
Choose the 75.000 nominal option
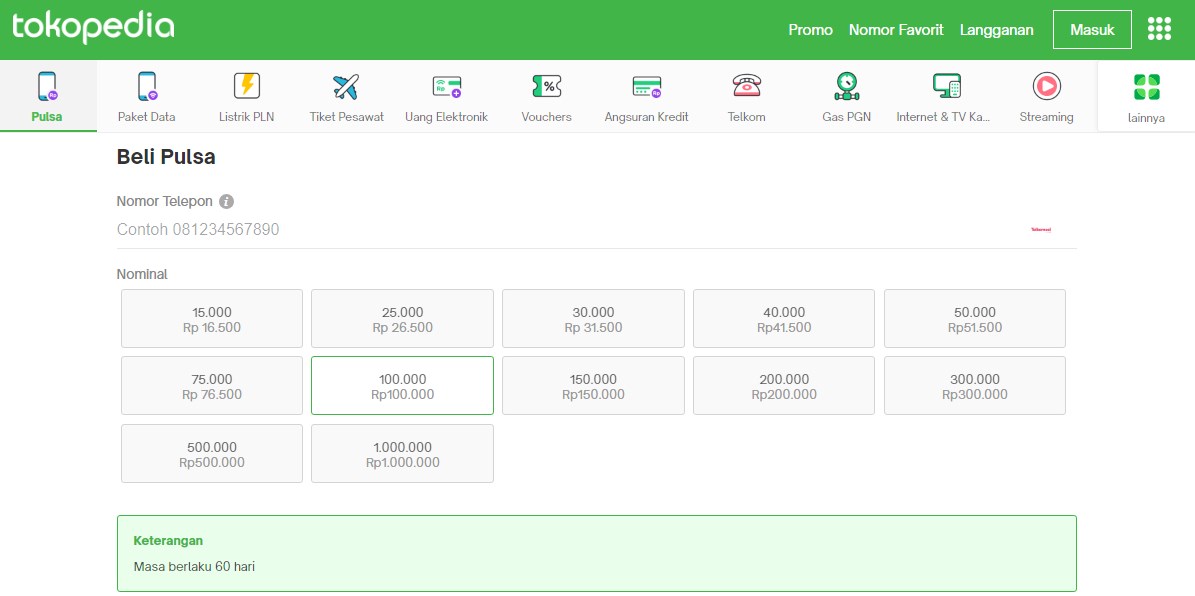tap(212, 386)
